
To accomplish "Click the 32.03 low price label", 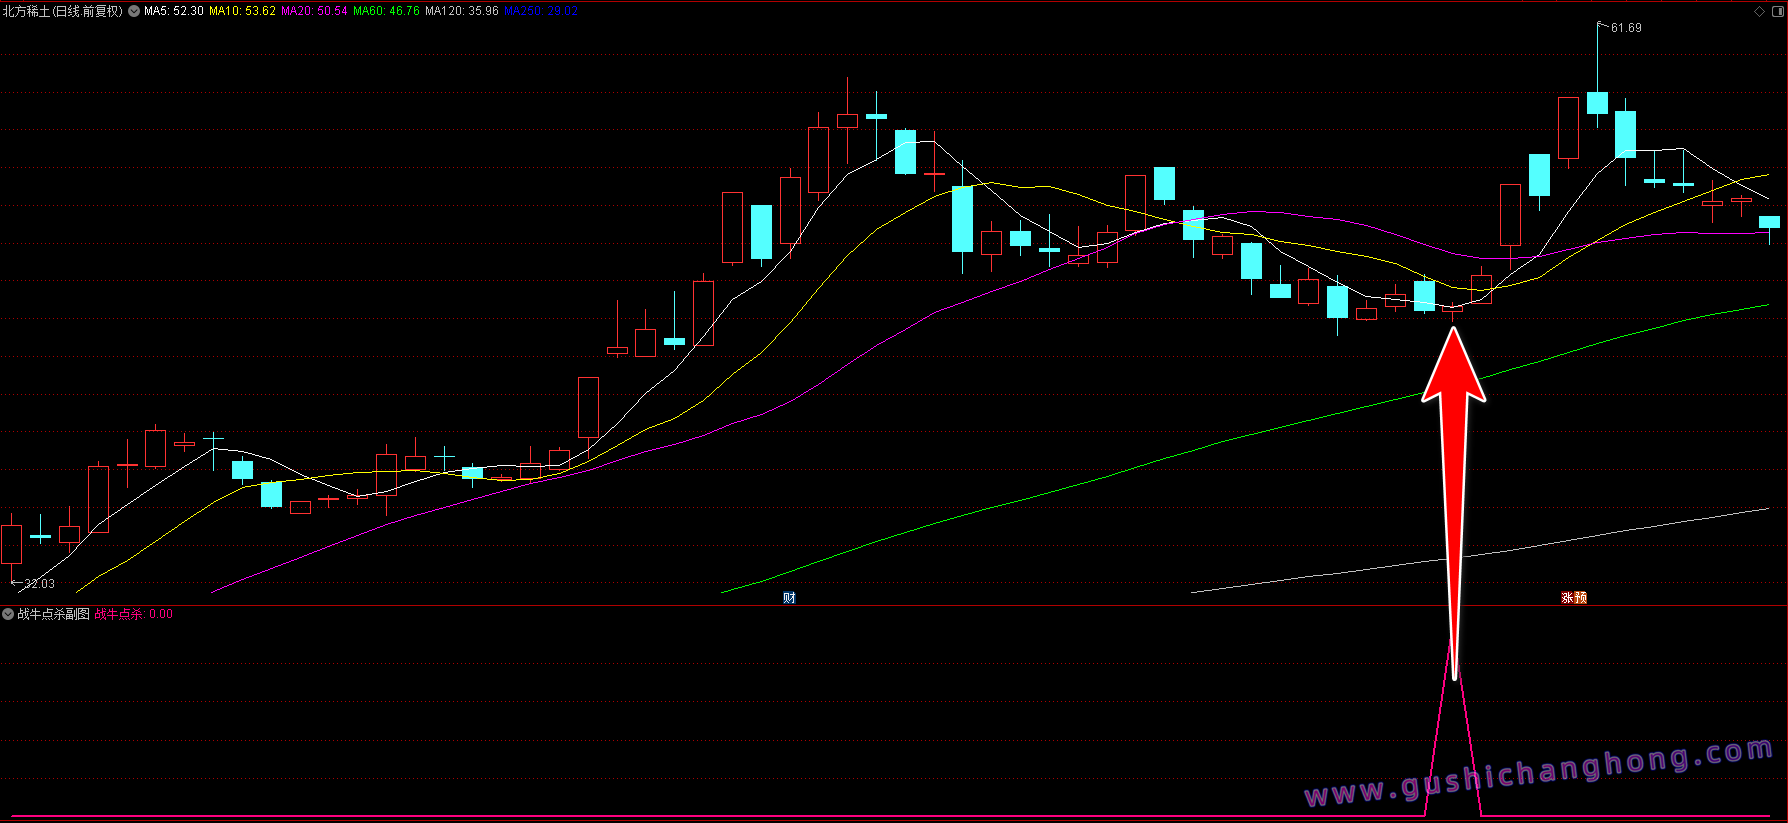I will [x=39, y=584].
